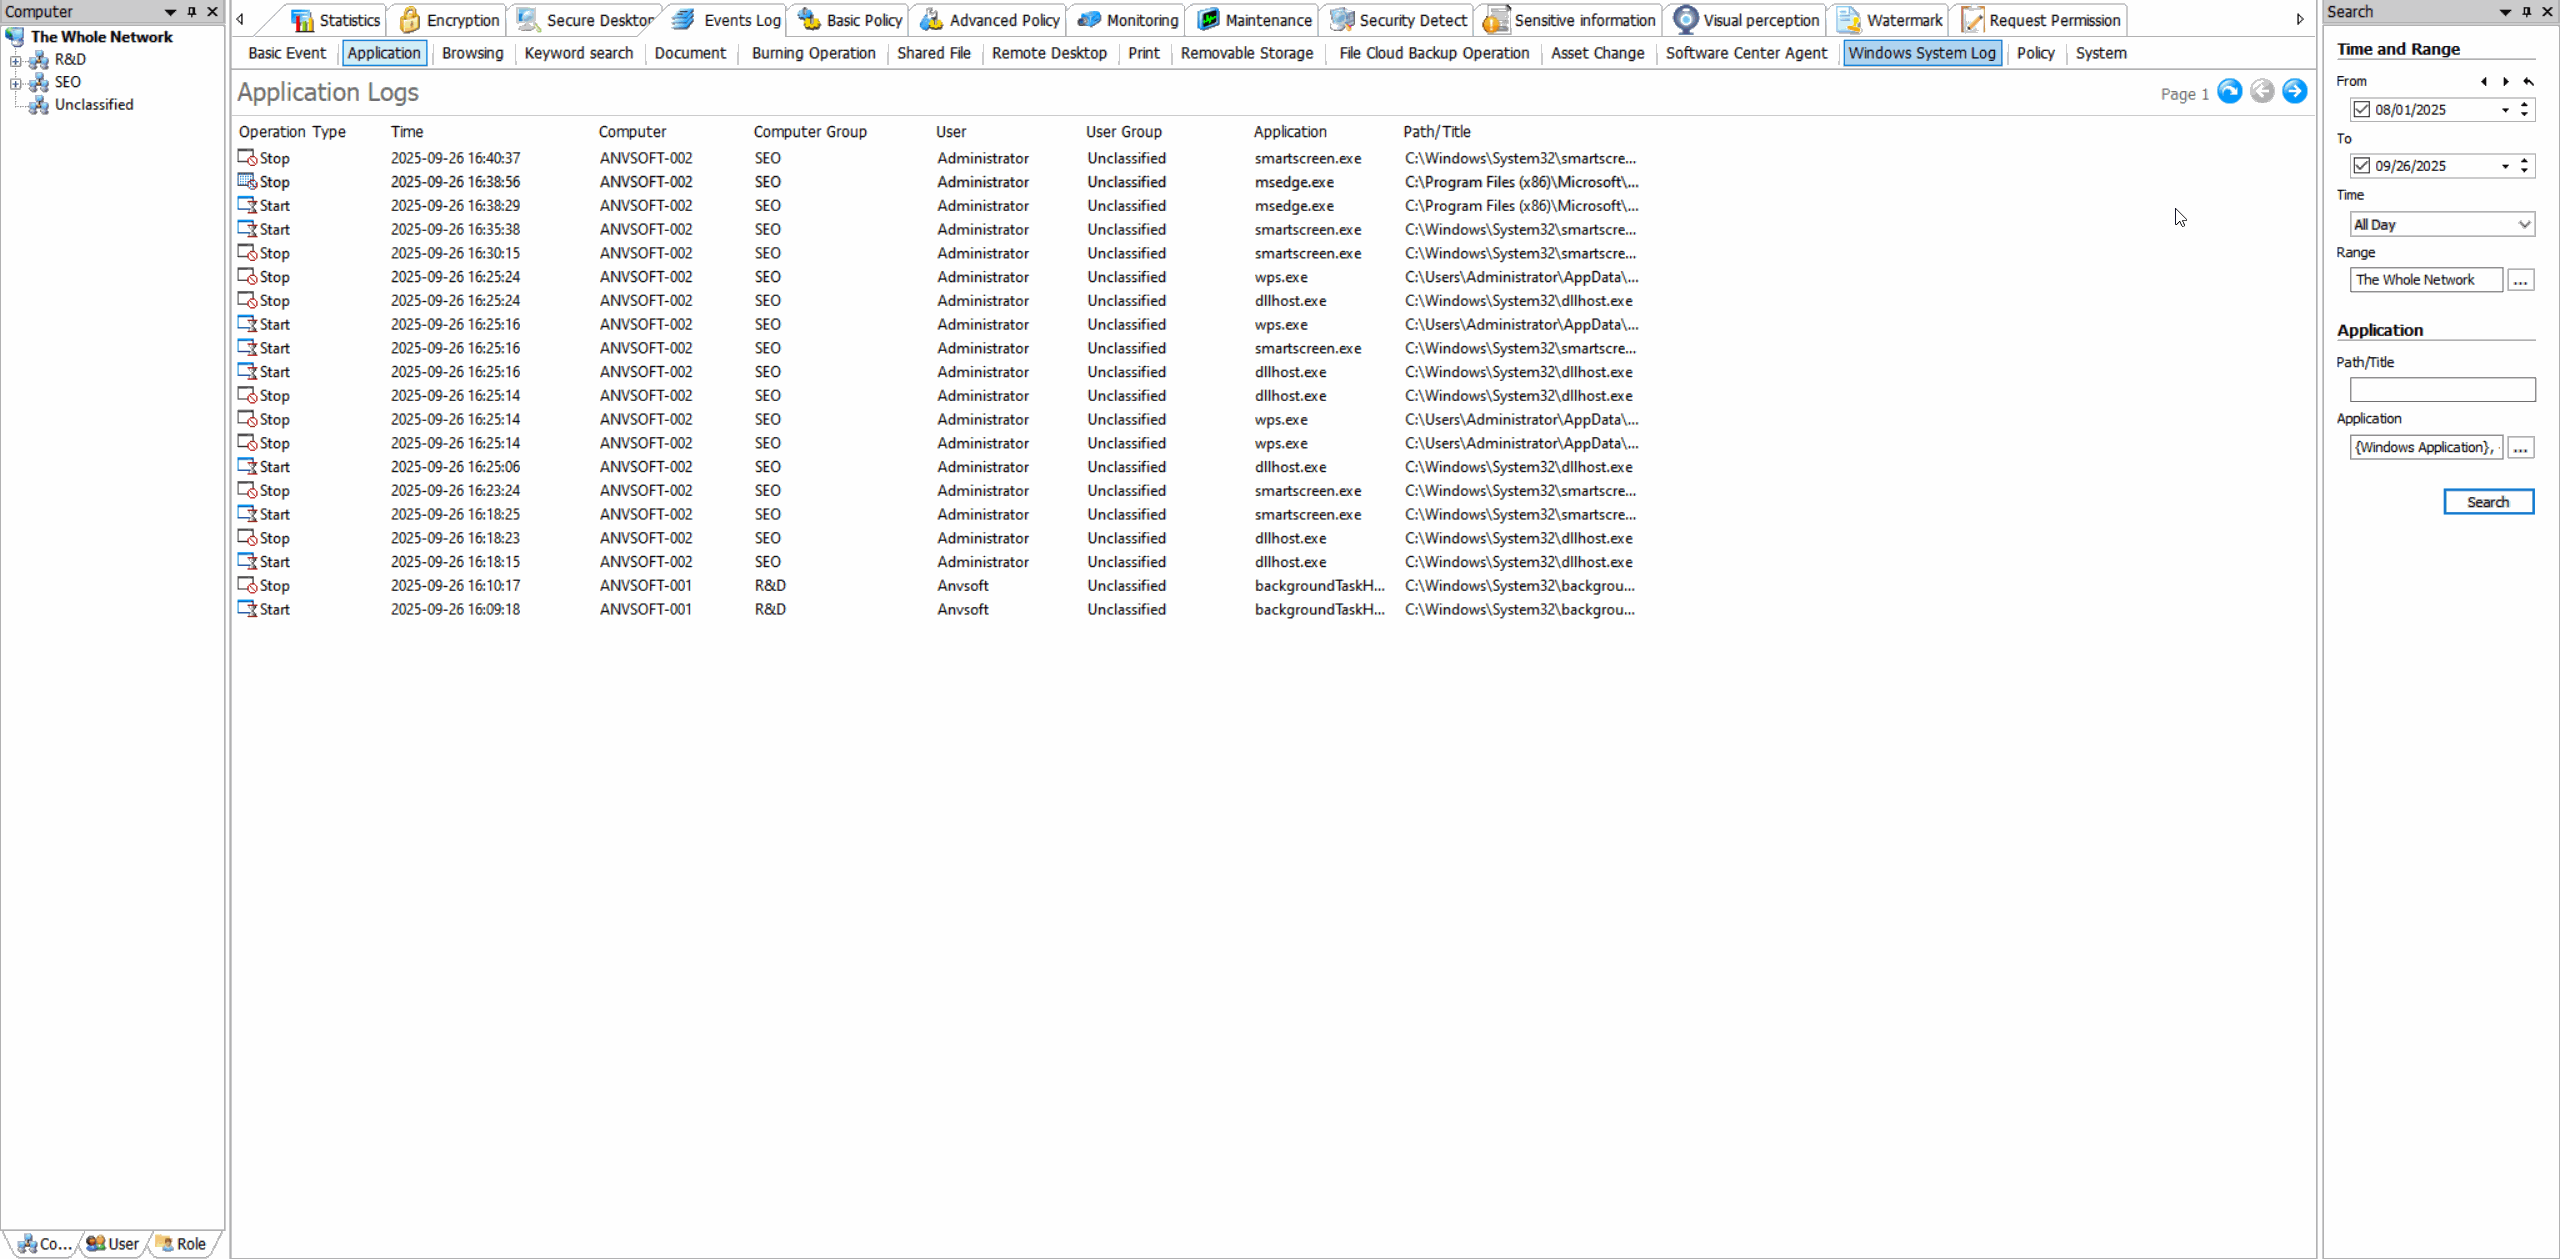Click inside the Path/Title input field

click(2441, 389)
